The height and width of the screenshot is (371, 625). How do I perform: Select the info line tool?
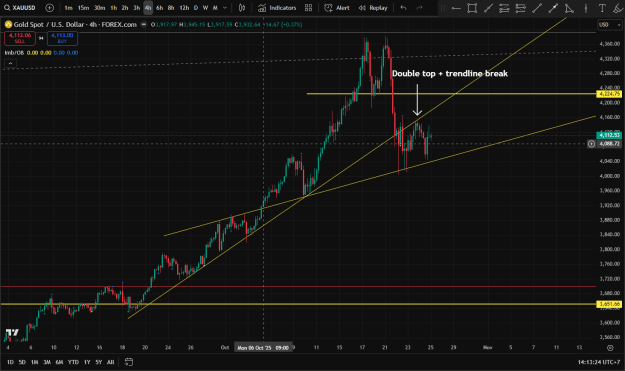(553, 8)
